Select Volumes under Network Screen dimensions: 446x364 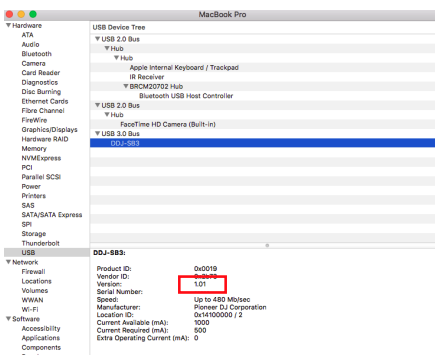(x=35, y=291)
